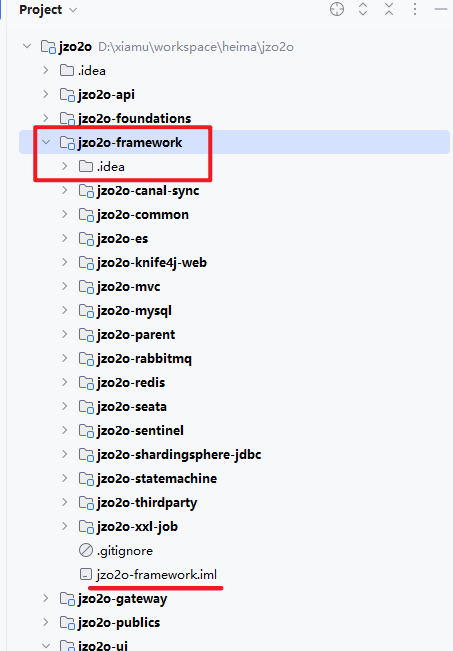Image resolution: width=453 pixels, height=651 pixels.
Task: Select the jzo2o-xxl-job module
Action: (137, 526)
